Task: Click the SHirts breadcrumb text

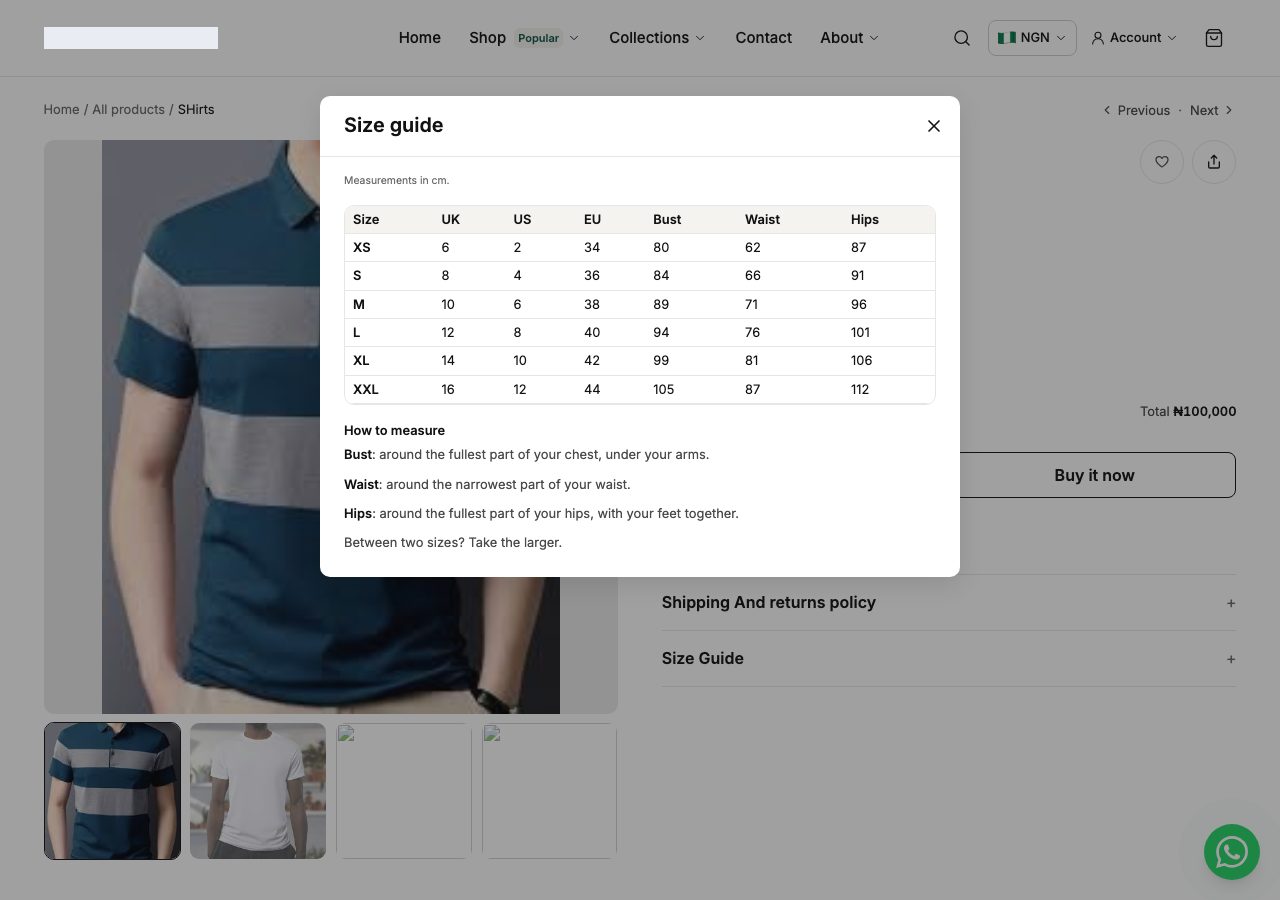Action: point(196,109)
